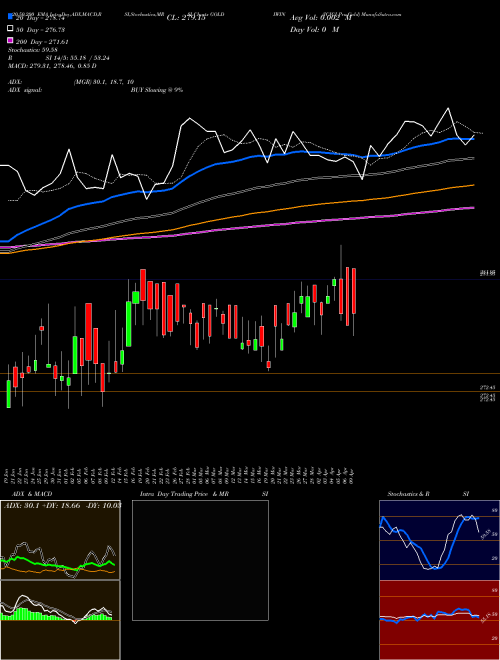Select the '200 Day = 271.61' legend text
500x660 pixels.
click(x=42, y=42)
